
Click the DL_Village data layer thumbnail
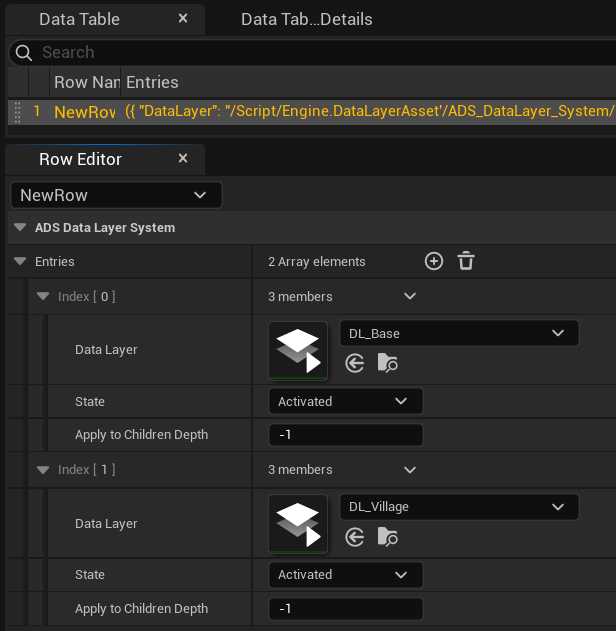pos(298,524)
